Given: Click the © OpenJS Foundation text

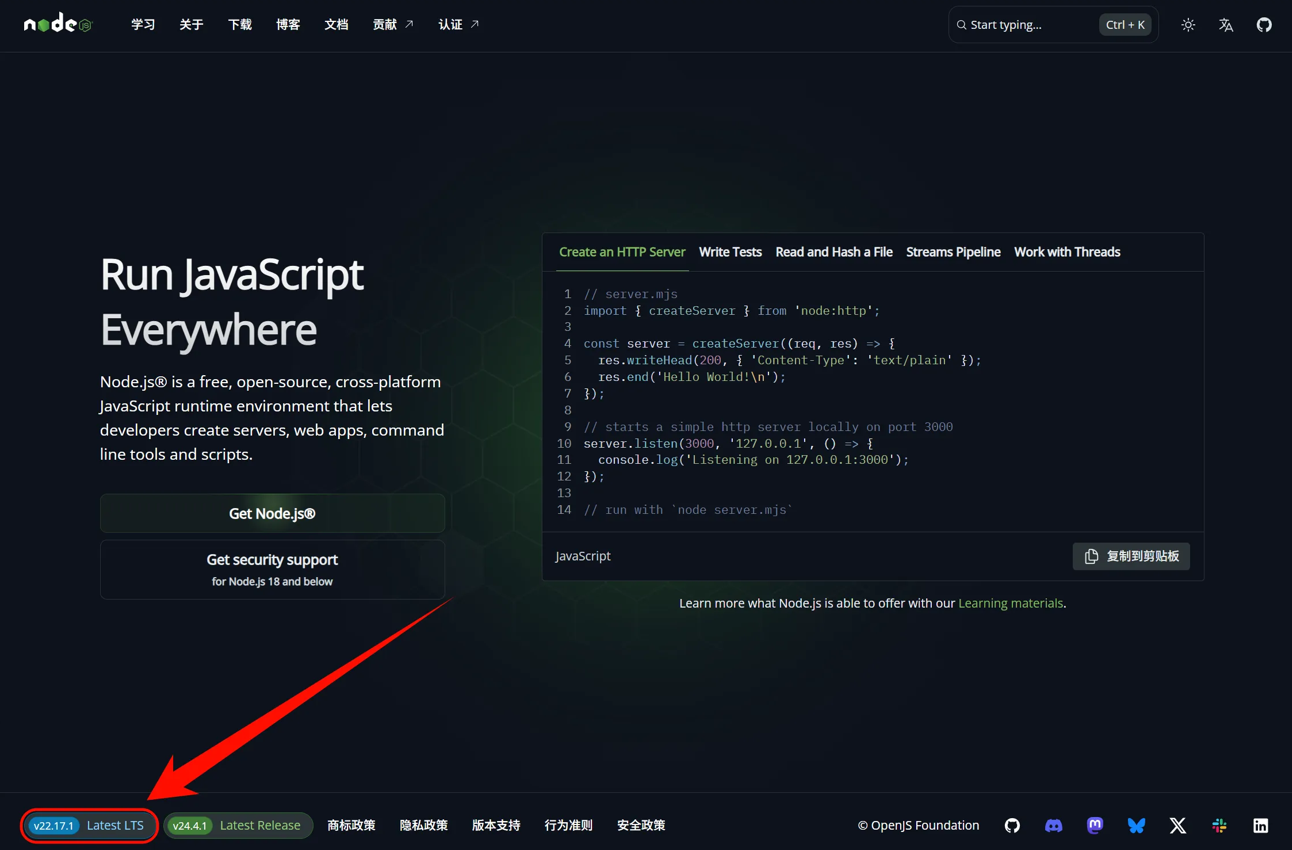Looking at the screenshot, I should tap(918, 825).
